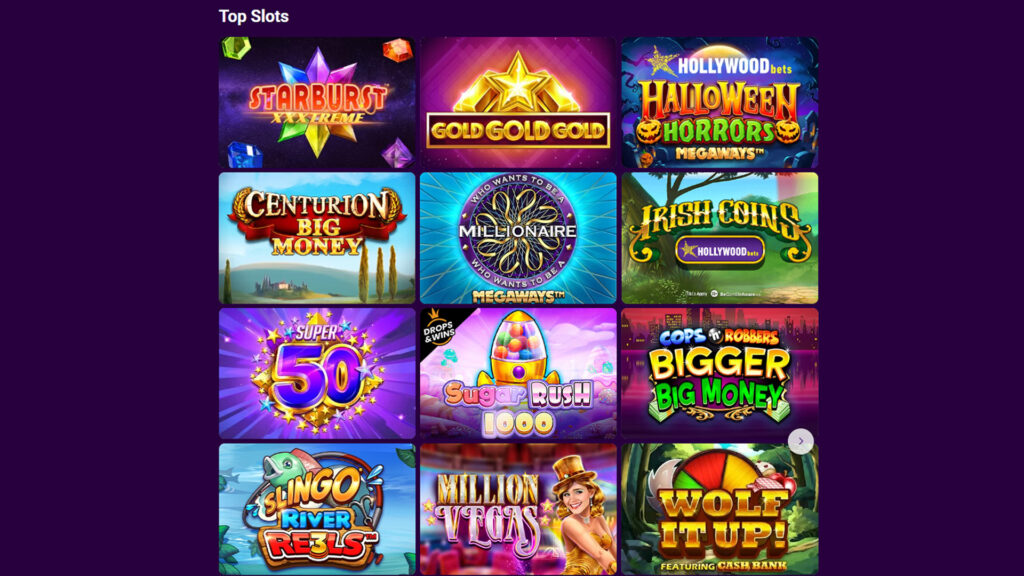This screenshot has height=576, width=1024.
Task: Play the Irish Coins slot game
Action: [720, 238]
